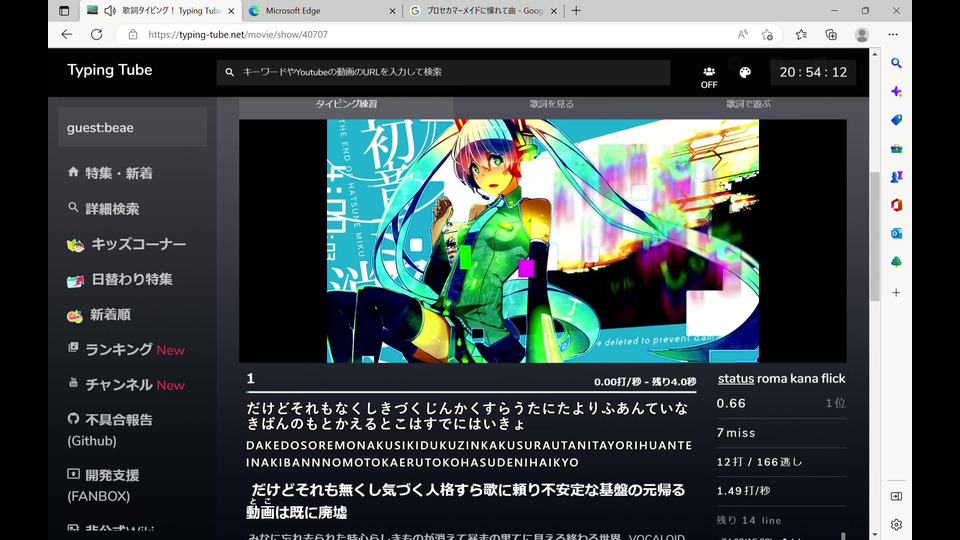Click the keyword search input field
The image size is (960, 540).
coord(443,72)
